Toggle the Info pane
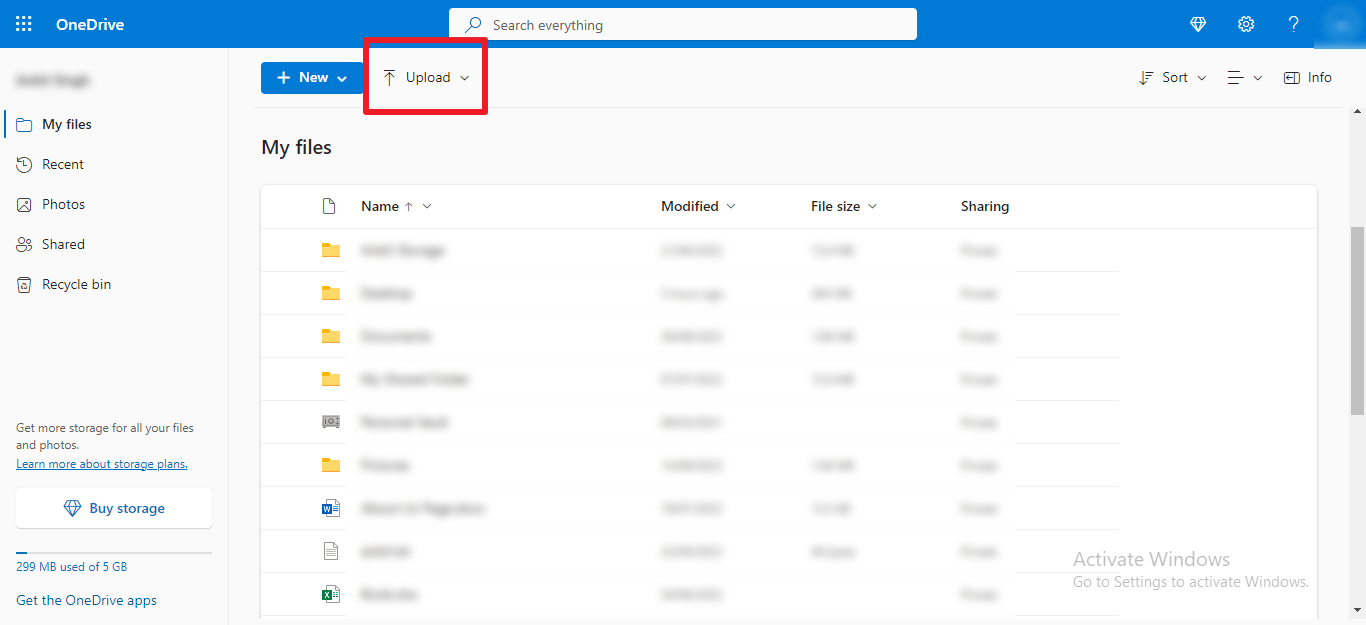1366x625 pixels. click(1307, 76)
